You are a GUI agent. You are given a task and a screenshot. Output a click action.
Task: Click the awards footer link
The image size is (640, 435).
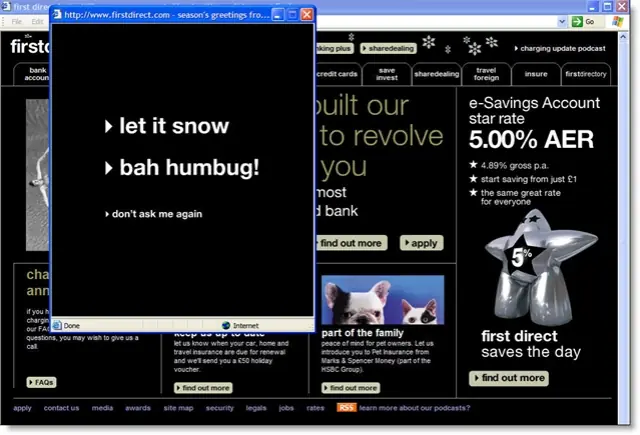click(x=138, y=408)
